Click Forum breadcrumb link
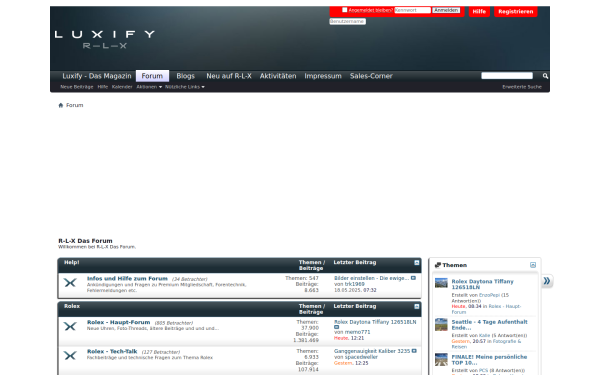The image size is (600, 375). [75, 105]
